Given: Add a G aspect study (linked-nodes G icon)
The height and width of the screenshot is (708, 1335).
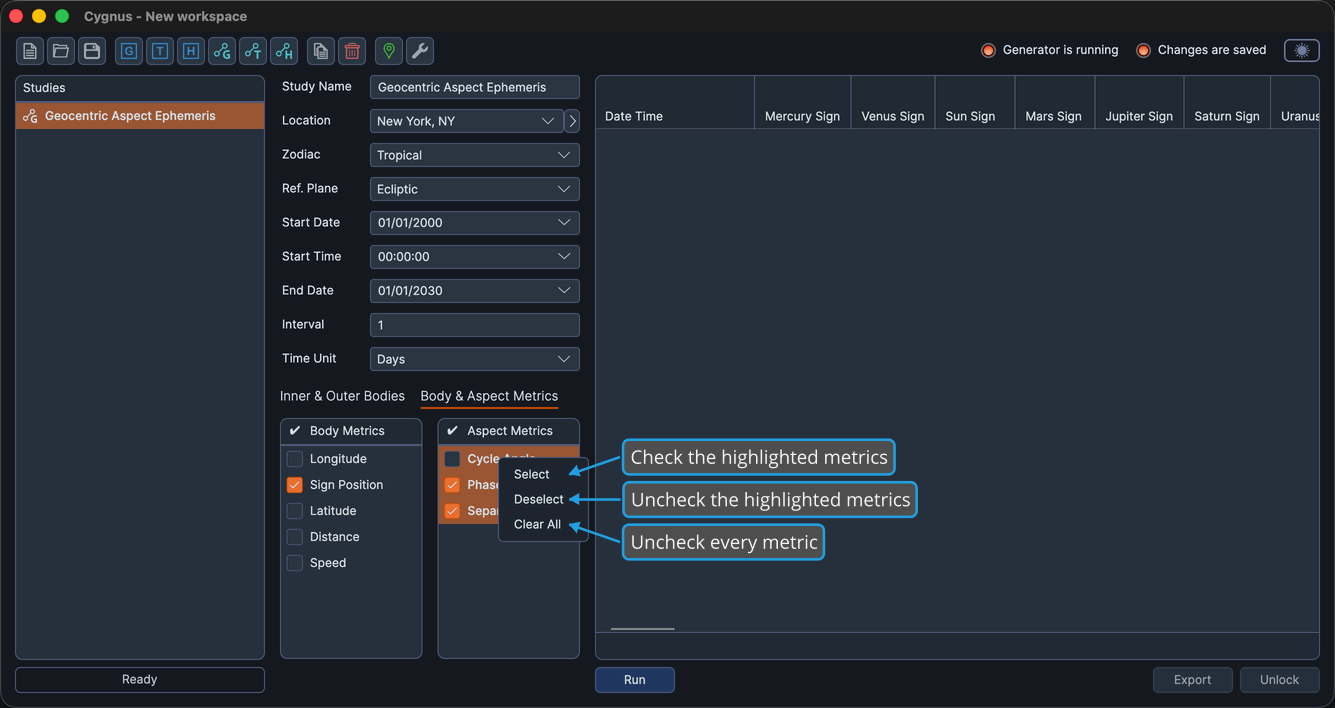Looking at the screenshot, I should (222, 51).
